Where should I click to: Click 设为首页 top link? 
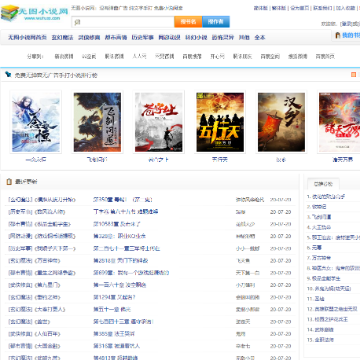point(299,8)
